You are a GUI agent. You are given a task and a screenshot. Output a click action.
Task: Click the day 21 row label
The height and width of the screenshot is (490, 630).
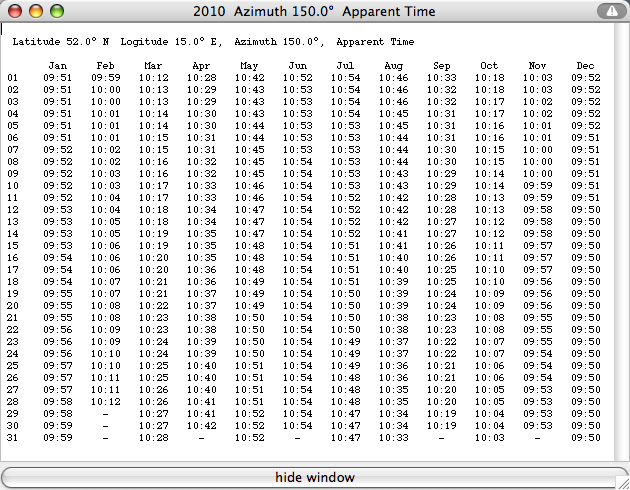coord(12,318)
